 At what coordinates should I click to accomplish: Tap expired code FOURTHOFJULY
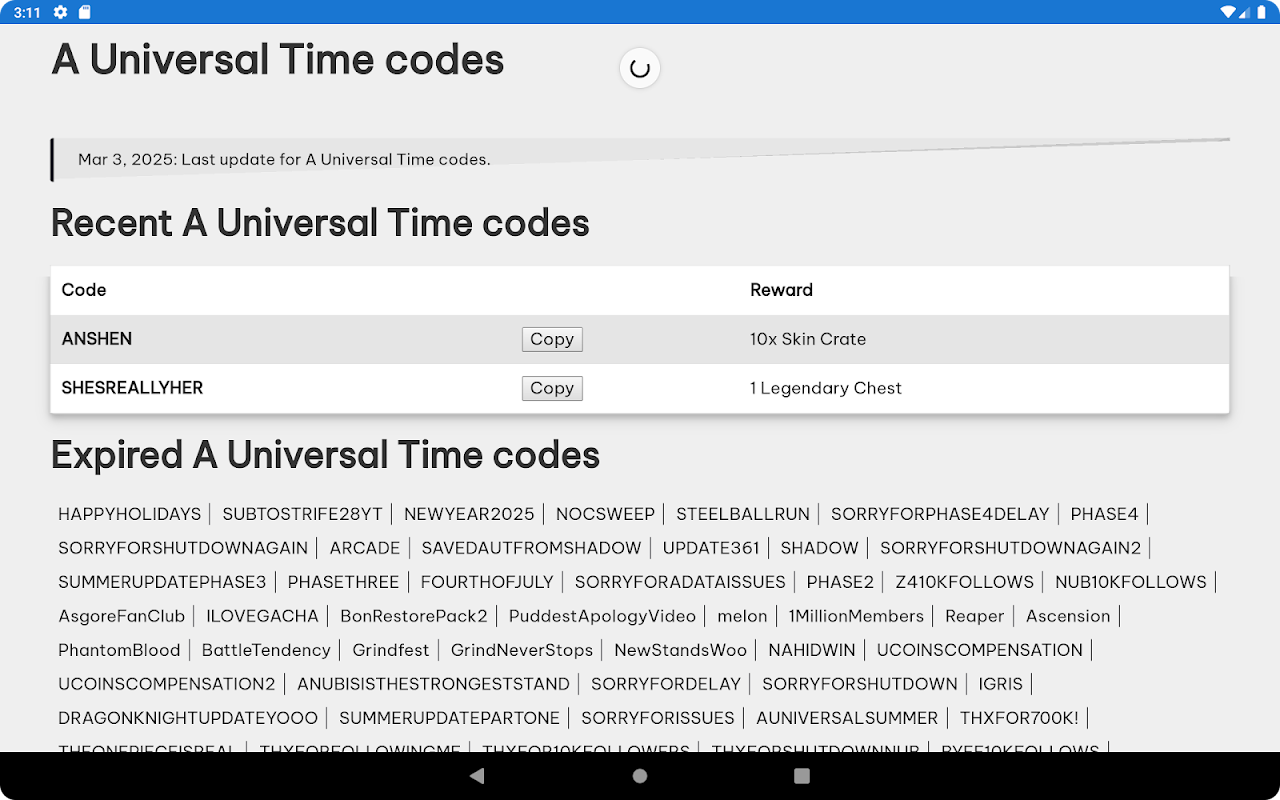coord(487,582)
